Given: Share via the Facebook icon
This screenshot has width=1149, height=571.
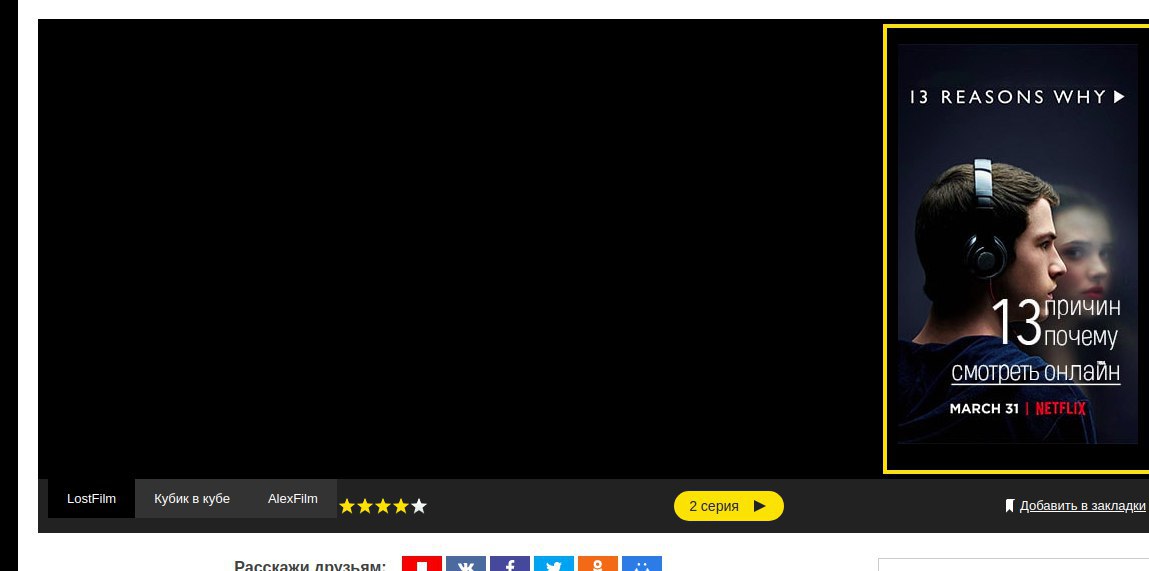Looking at the screenshot, I should (x=510, y=564).
